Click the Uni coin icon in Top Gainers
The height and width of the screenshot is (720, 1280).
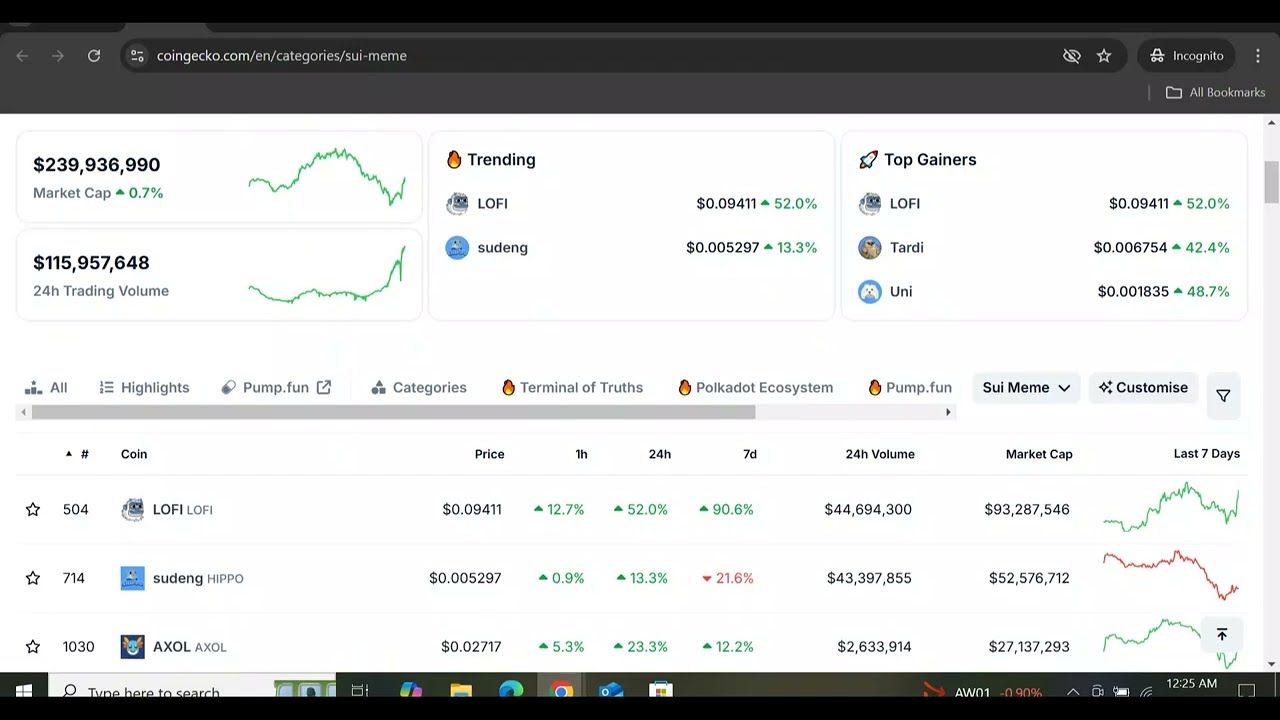pos(870,292)
